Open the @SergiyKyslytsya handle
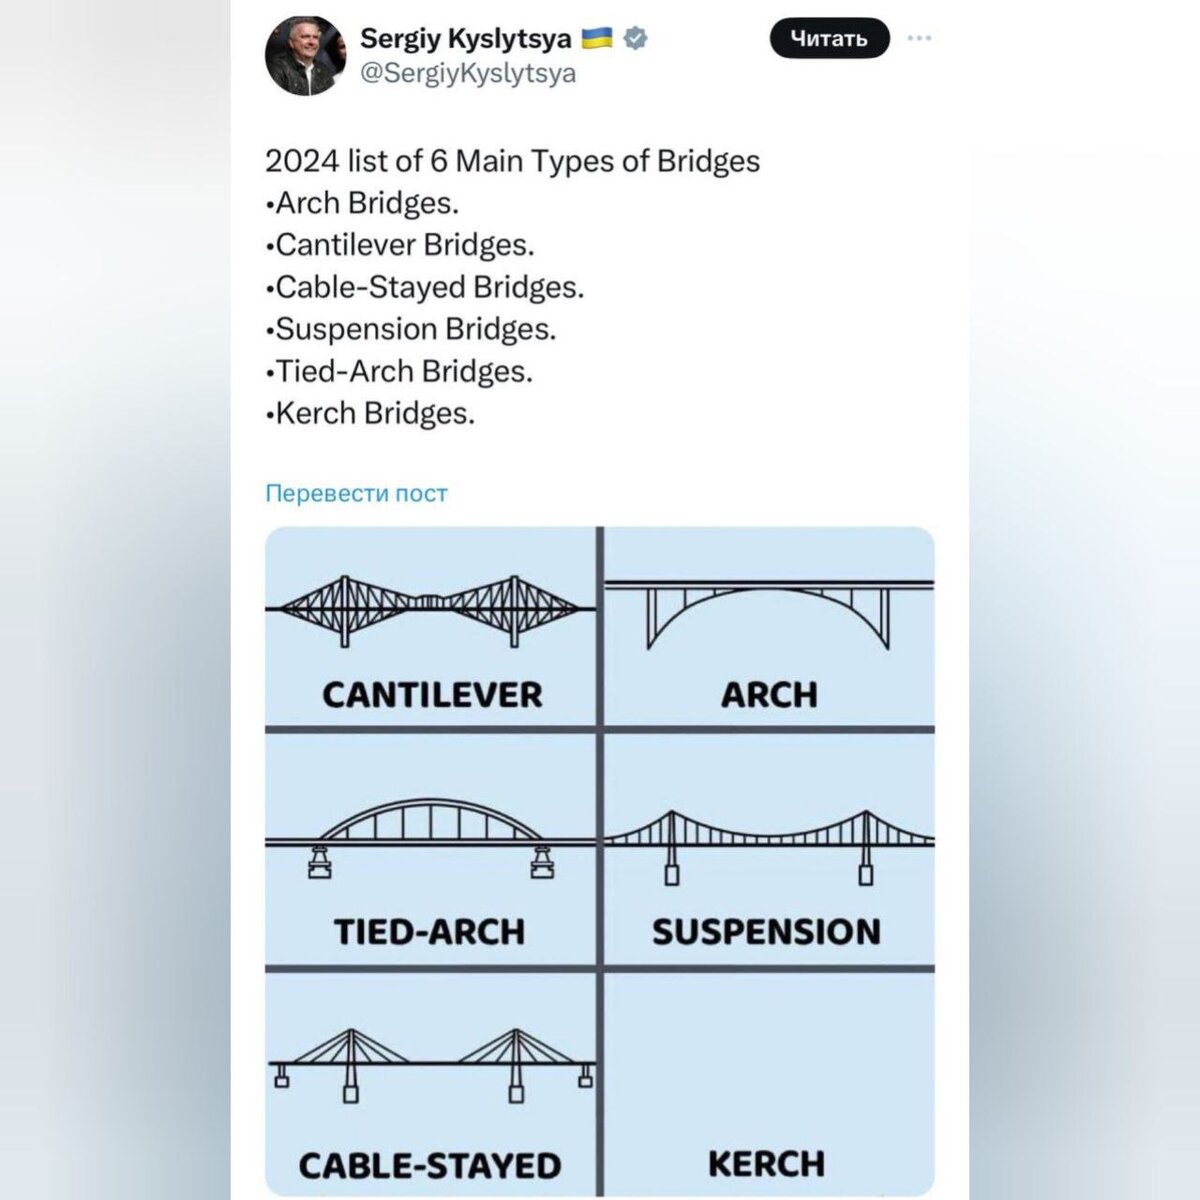The height and width of the screenshot is (1200, 1200). click(x=467, y=73)
